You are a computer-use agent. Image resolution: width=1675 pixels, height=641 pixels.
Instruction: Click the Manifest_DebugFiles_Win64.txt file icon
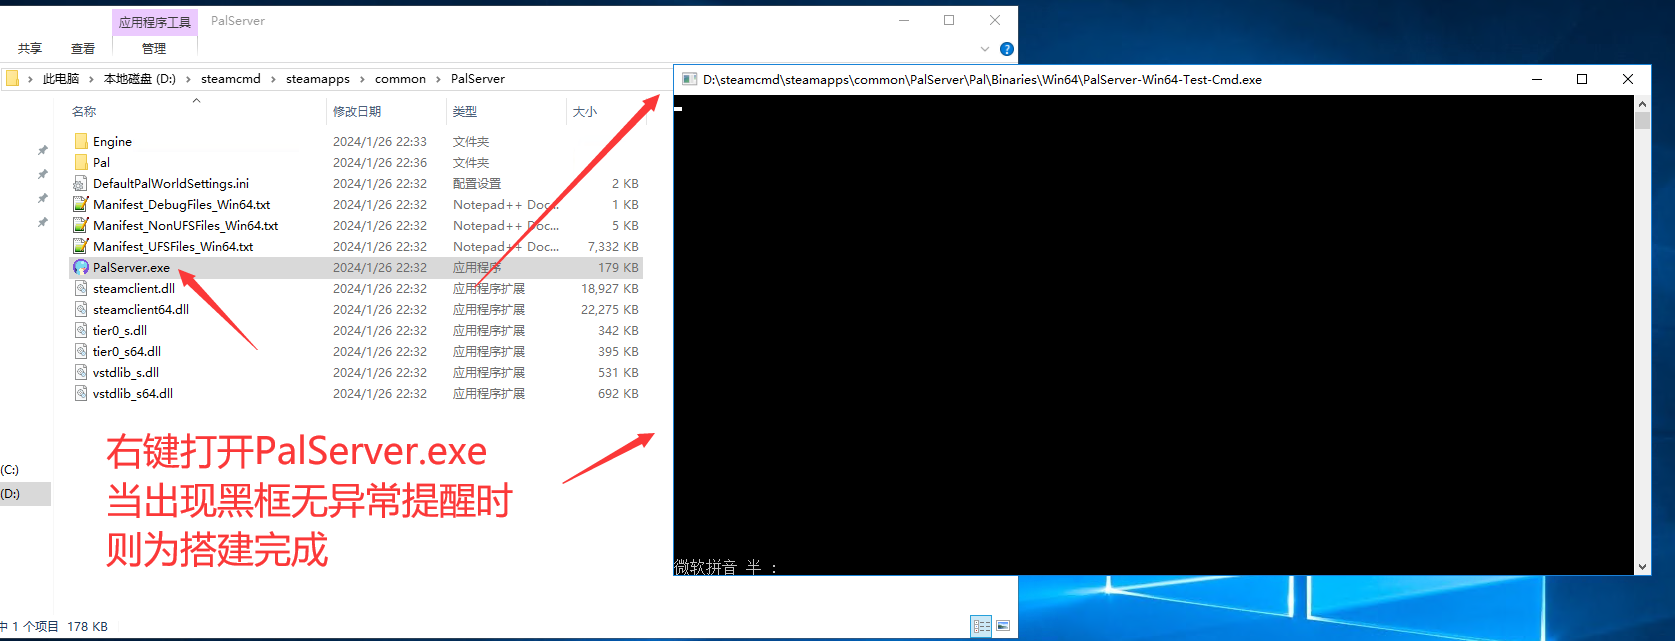(x=81, y=204)
